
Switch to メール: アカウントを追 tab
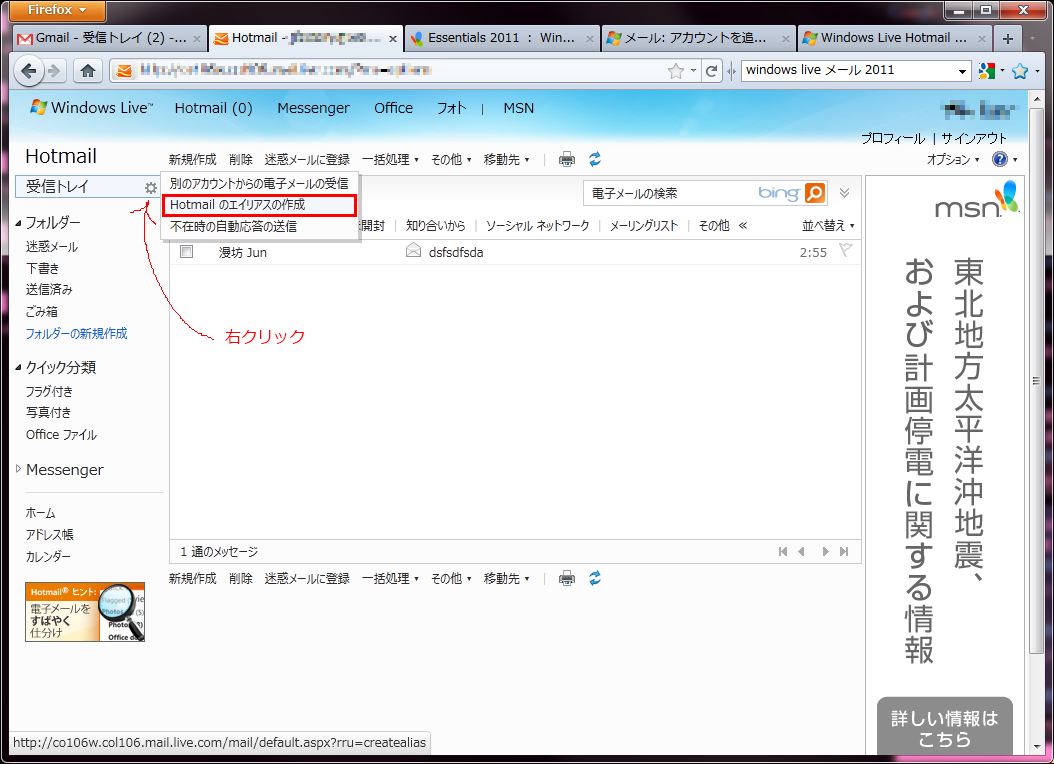(x=698, y=38)
